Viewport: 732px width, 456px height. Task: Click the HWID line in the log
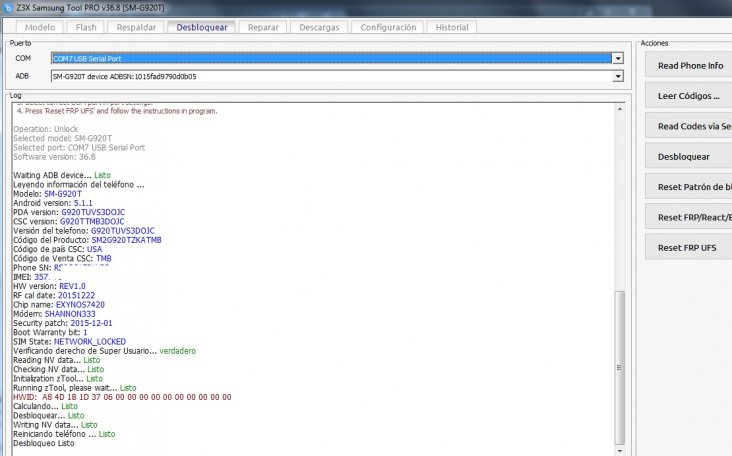(122, 397)
